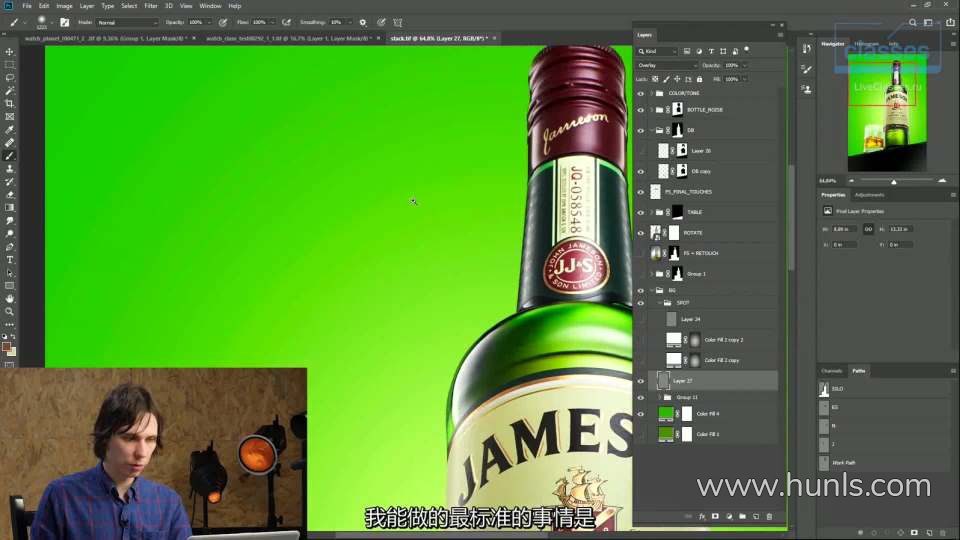Hide the ROTATE layer
This screenshot has width=960, height=540.
(x=640, y=233)
